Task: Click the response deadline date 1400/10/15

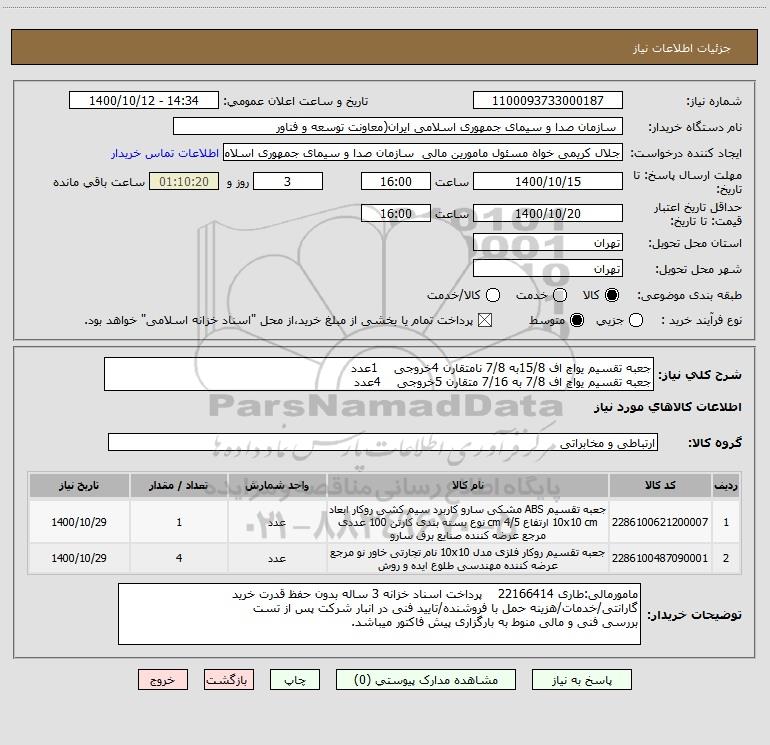Action: click(x=548, y=182)
